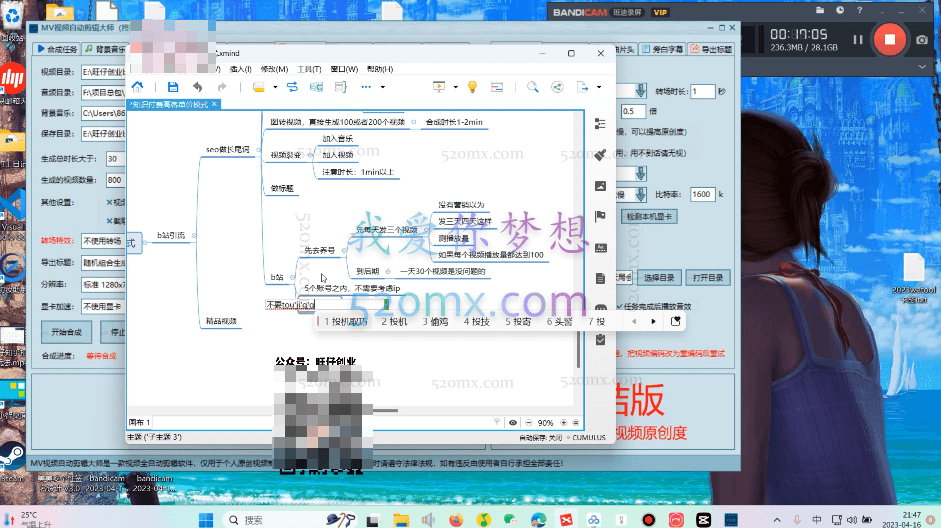Save the mind map with the disk icon
Viewport: 941px width, 528px height.
(173, 87)
